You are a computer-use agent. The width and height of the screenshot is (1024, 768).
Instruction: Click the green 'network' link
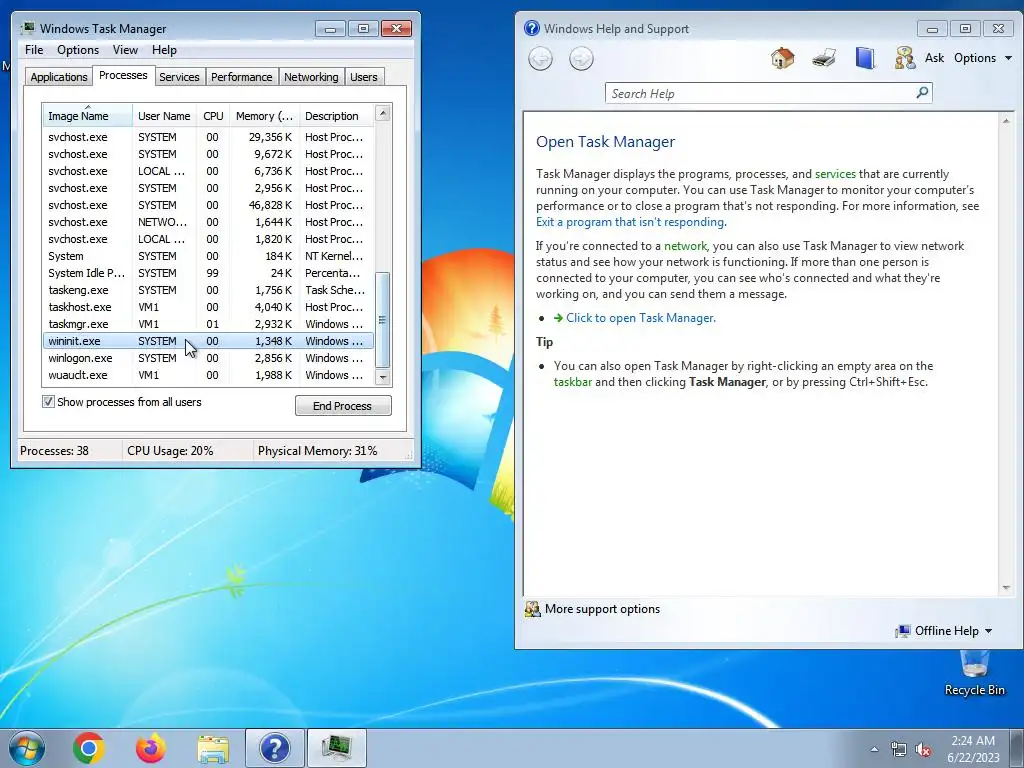coord(685,246)
